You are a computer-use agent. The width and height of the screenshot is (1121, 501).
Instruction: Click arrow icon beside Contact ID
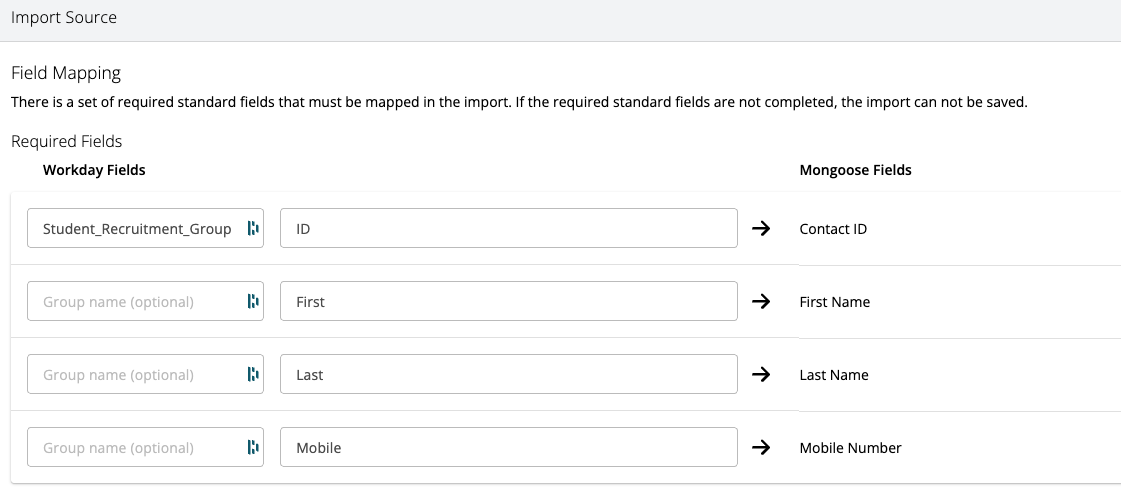click(x=761, y=229)
